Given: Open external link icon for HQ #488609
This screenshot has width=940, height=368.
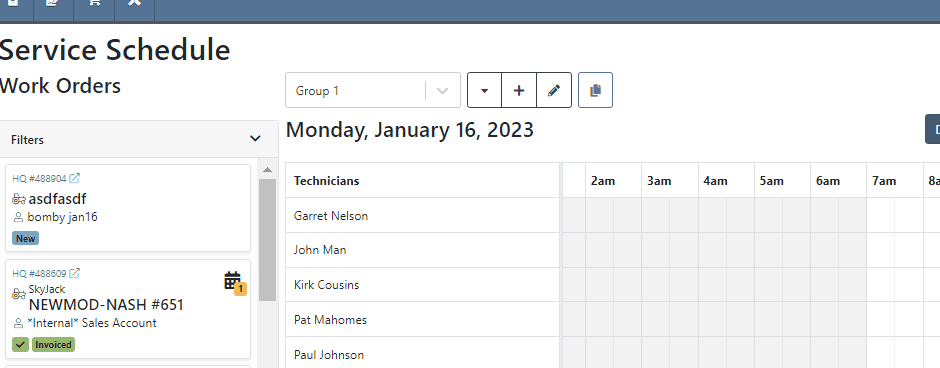Looking at the screenshot, I should 75,273.
